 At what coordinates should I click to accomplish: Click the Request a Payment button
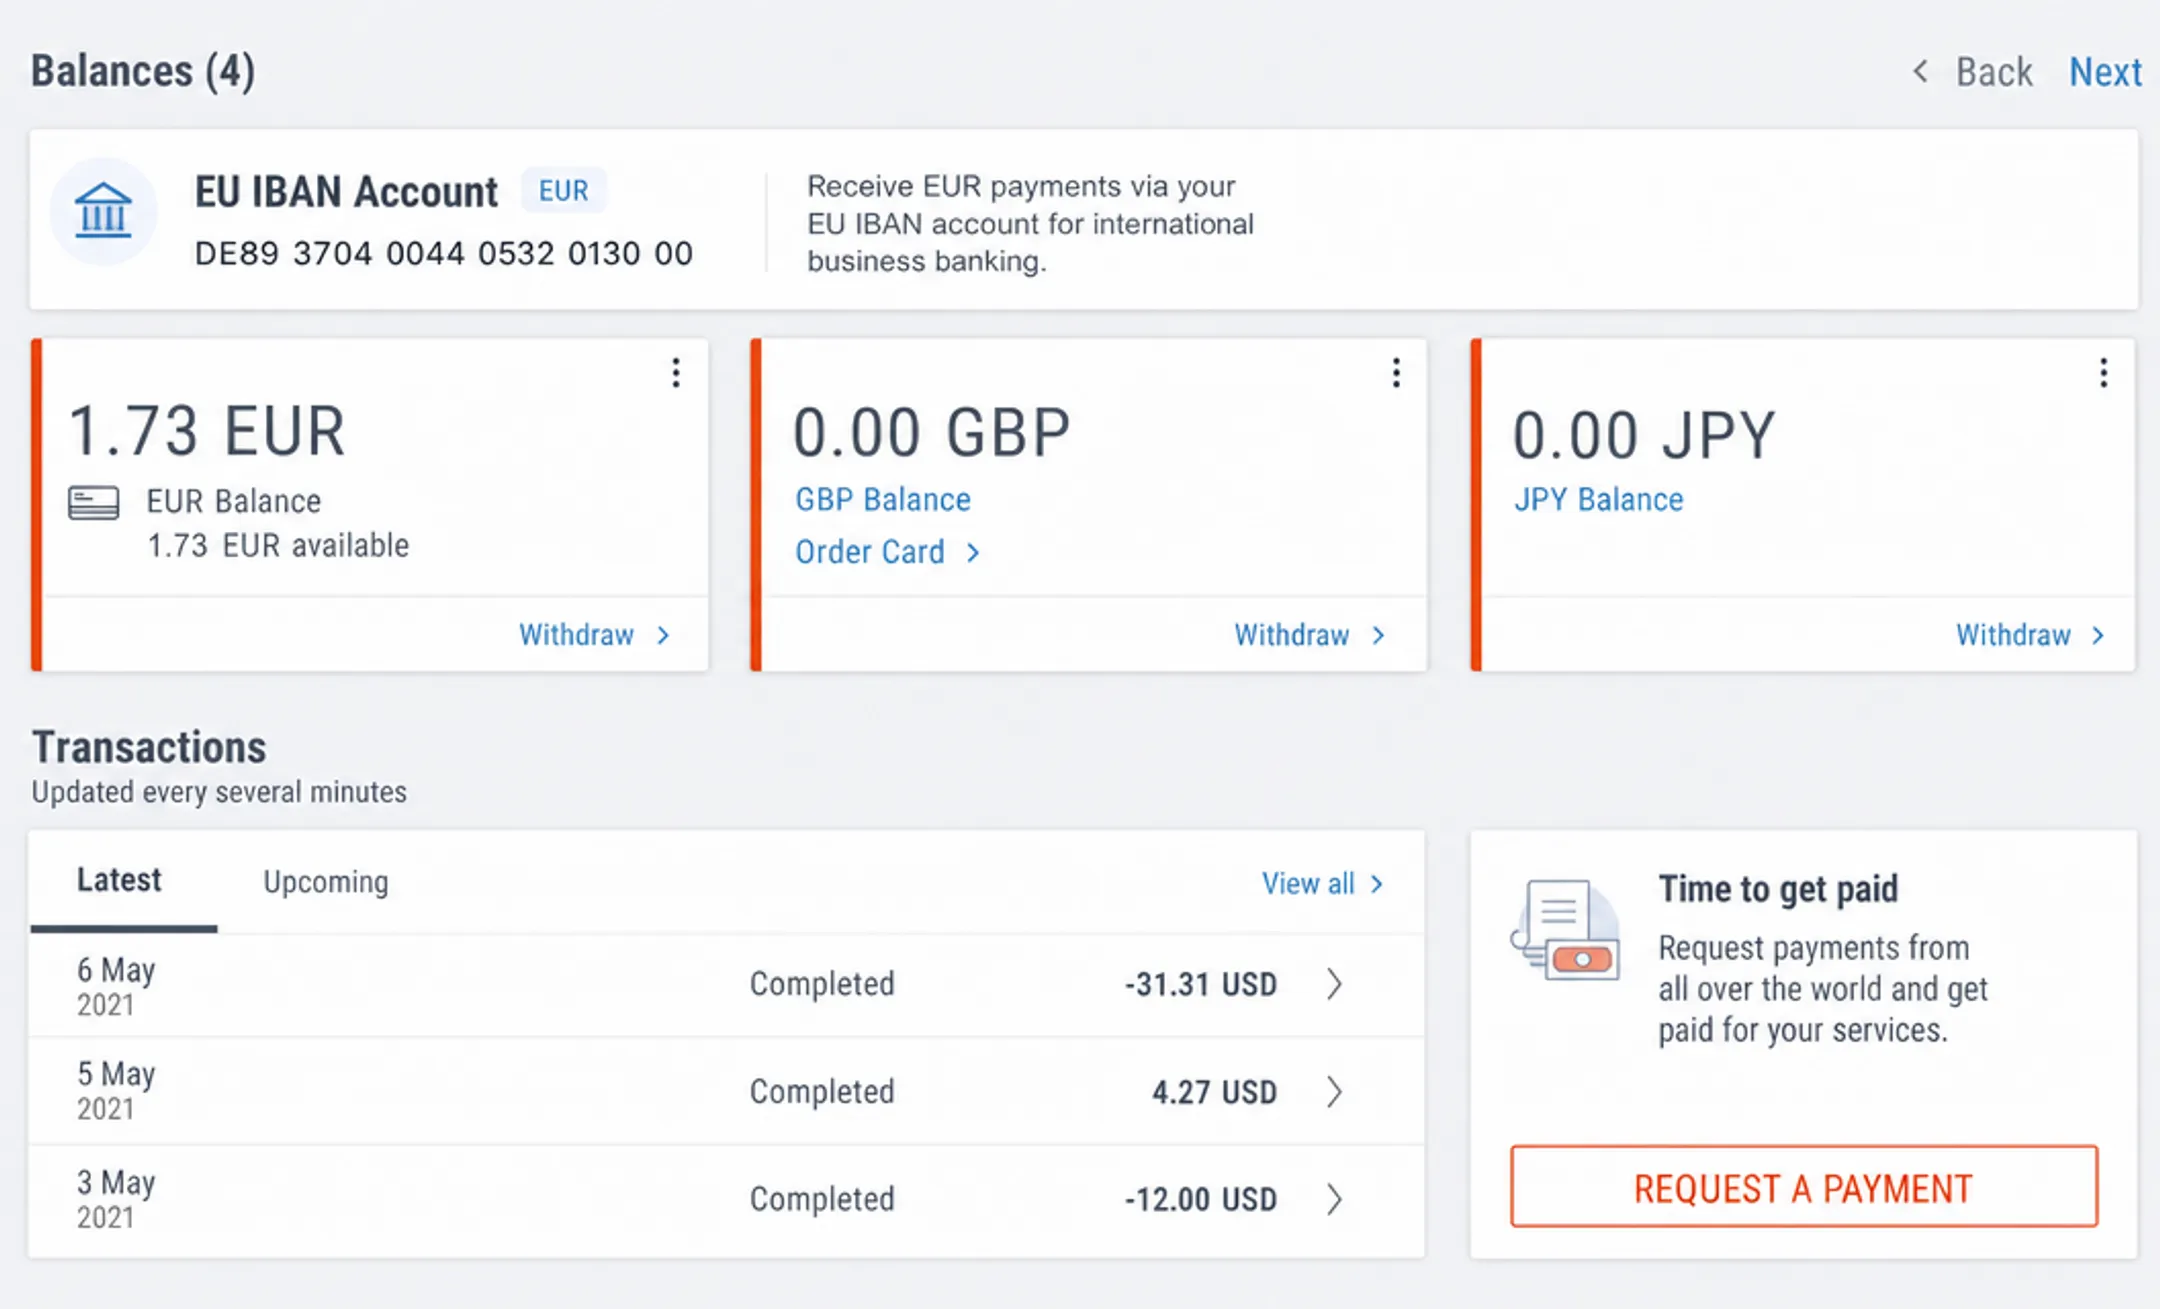point(1804,1187)
